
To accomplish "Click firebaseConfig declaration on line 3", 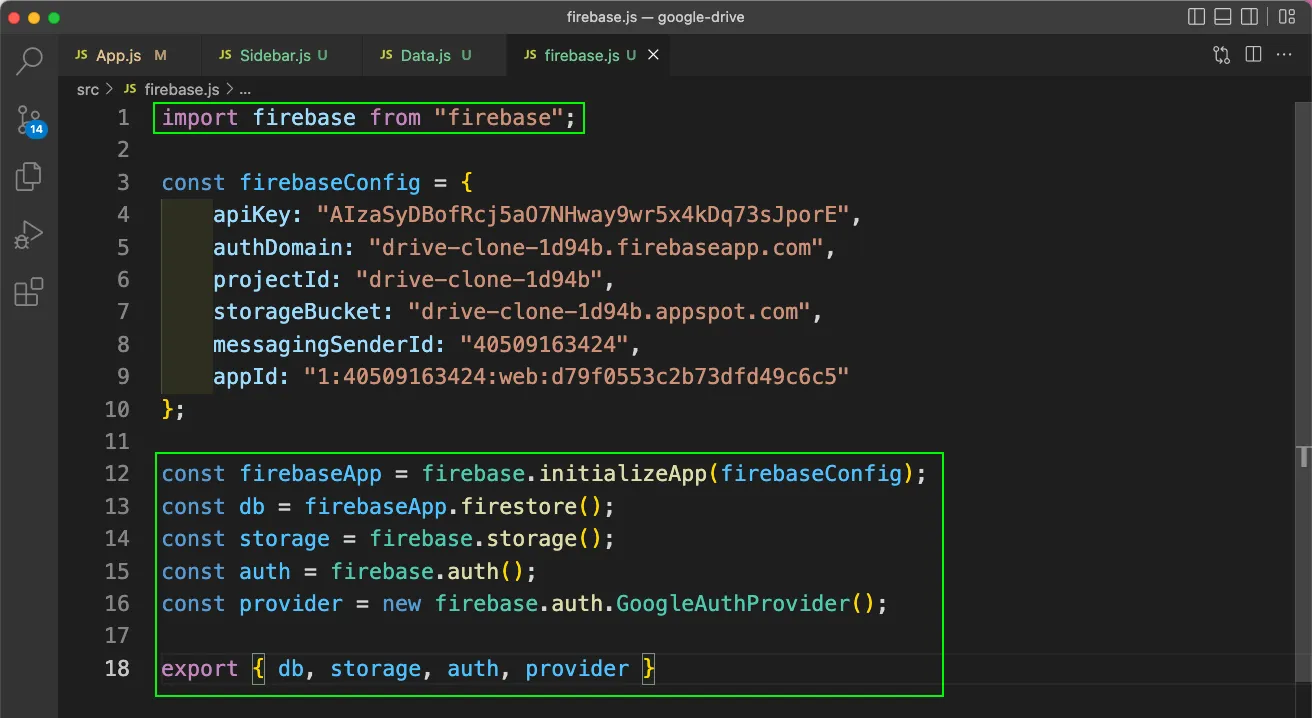I will (x=330, y=183).
